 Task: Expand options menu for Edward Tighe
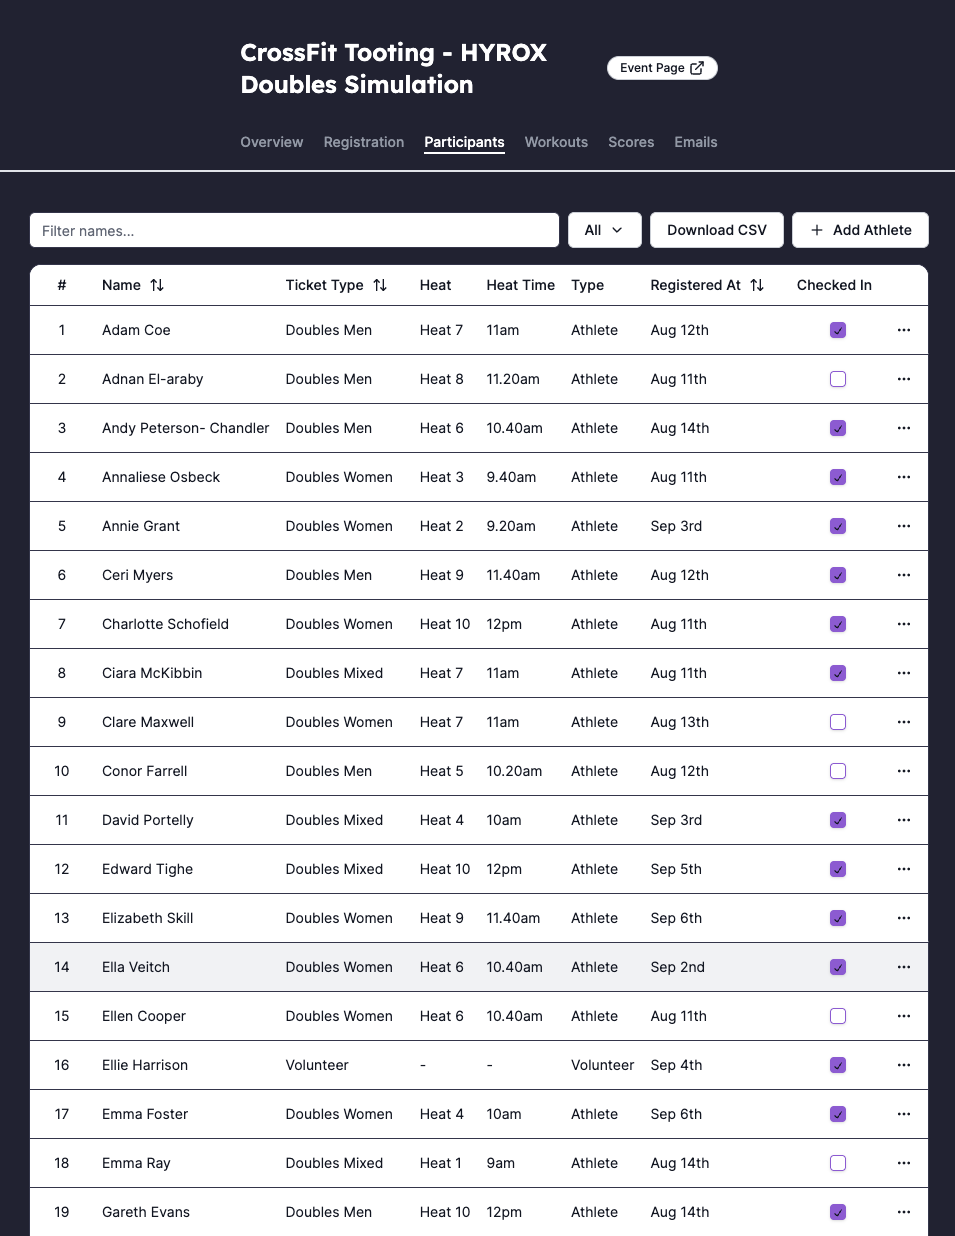pyautogui.click(x=904, y=869)
